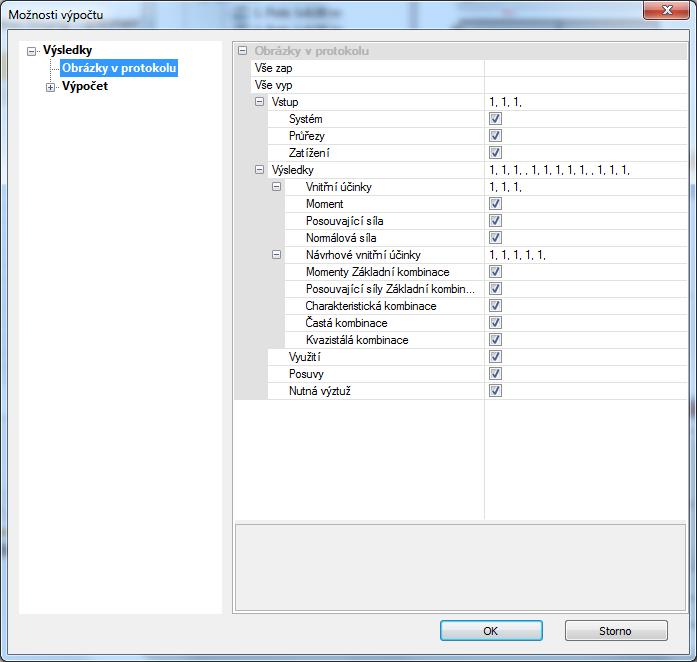Toggle the Posuvy checkbox
The height and width of the screenshot is (662, 697).
pyautogui.click(x=495, y=373)
